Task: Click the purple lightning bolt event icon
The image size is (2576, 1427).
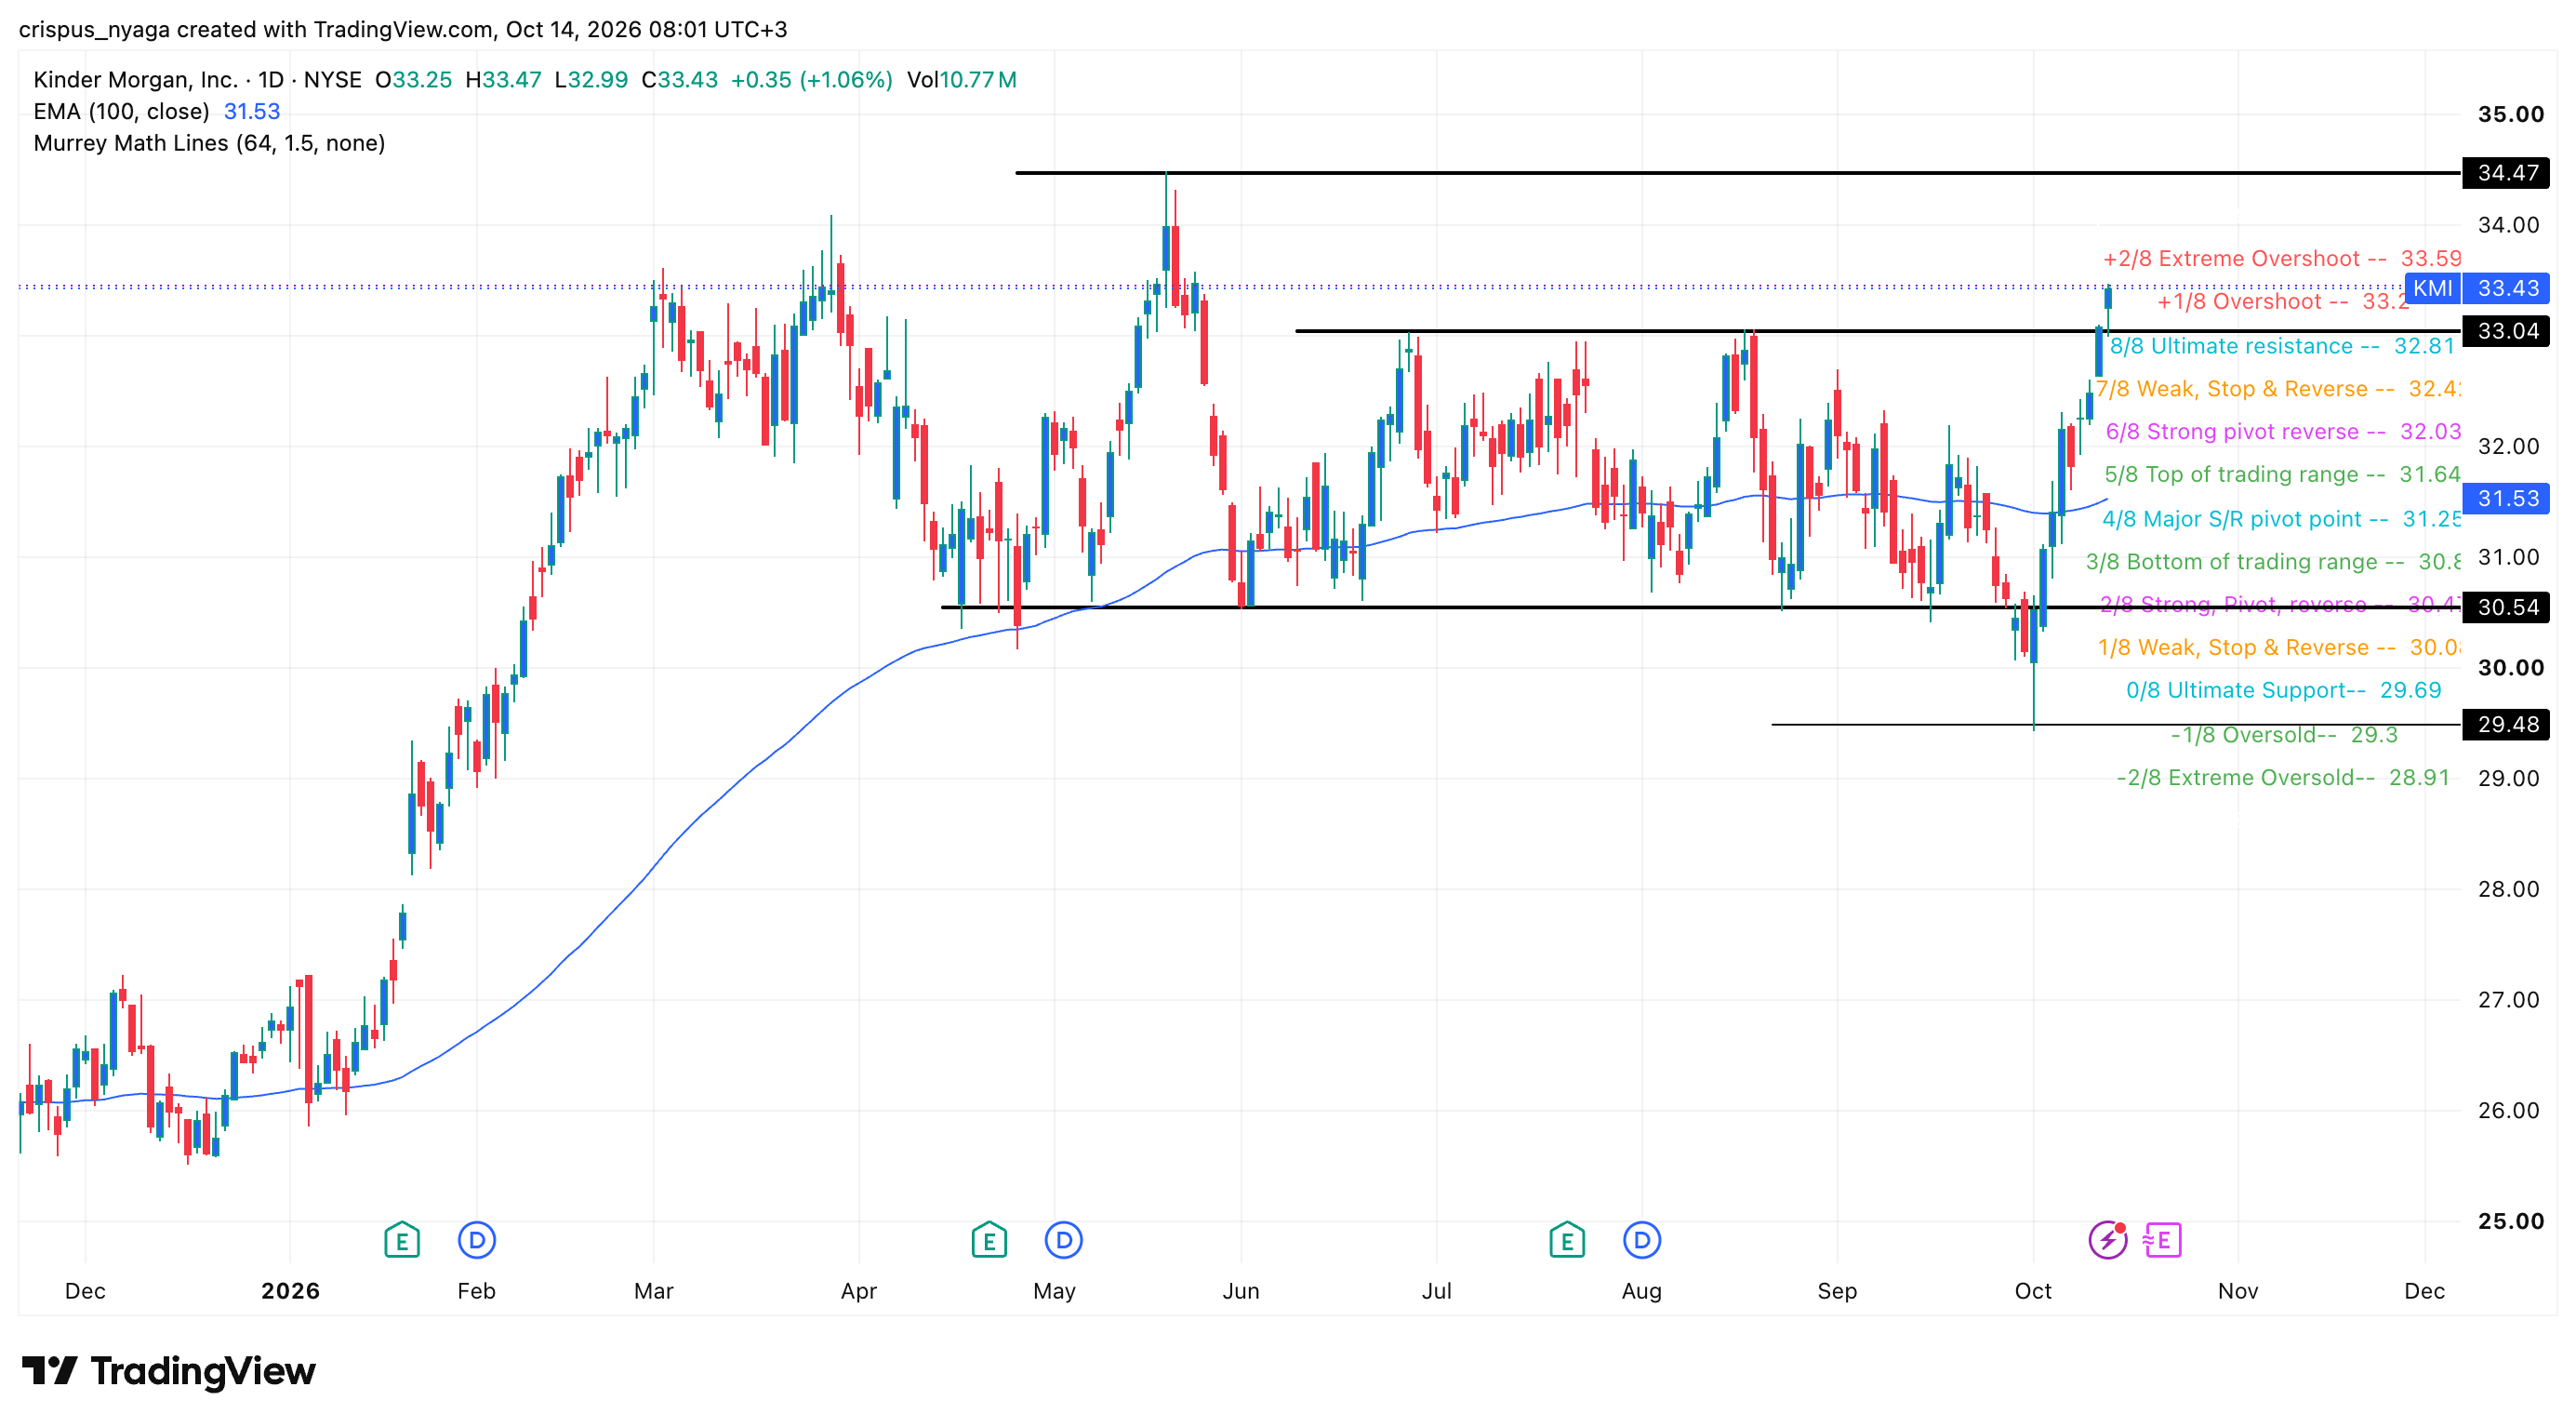Action: 2108,1241
